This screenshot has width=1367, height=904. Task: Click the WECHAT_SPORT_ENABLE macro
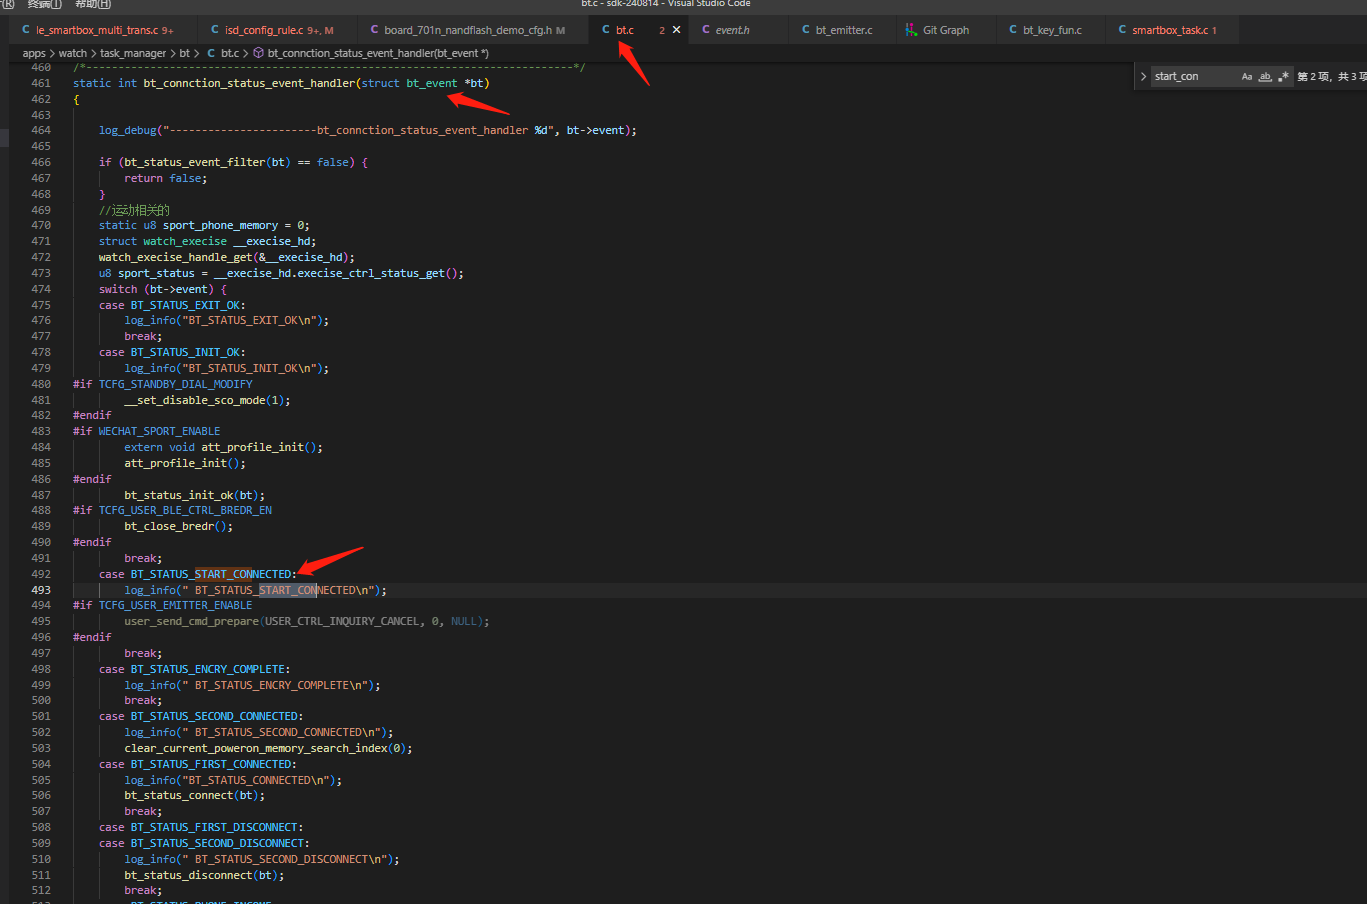coord(159,431)
